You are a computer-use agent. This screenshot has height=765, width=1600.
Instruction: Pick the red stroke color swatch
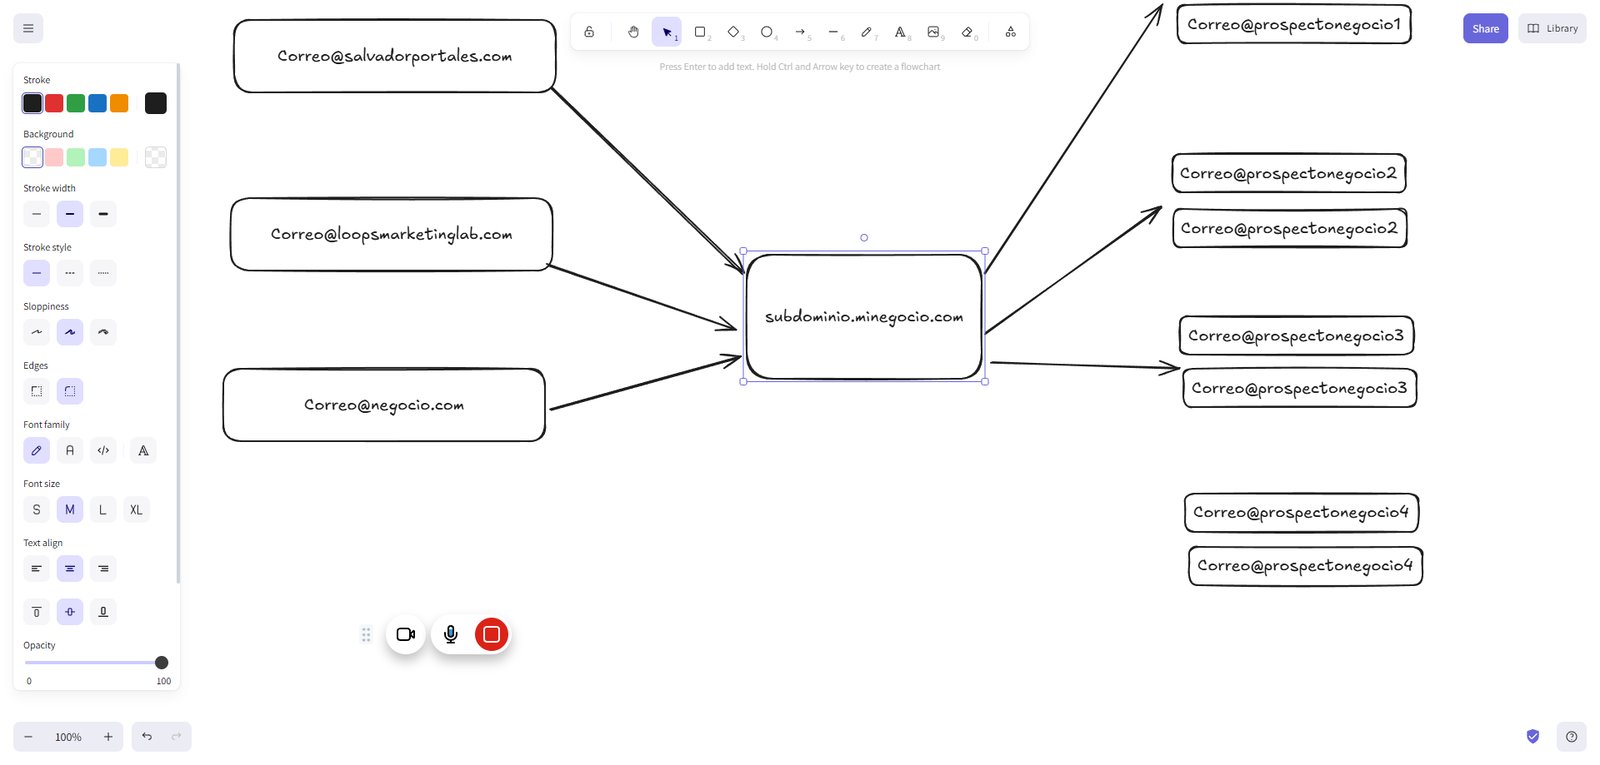click(x=54, y=103)
